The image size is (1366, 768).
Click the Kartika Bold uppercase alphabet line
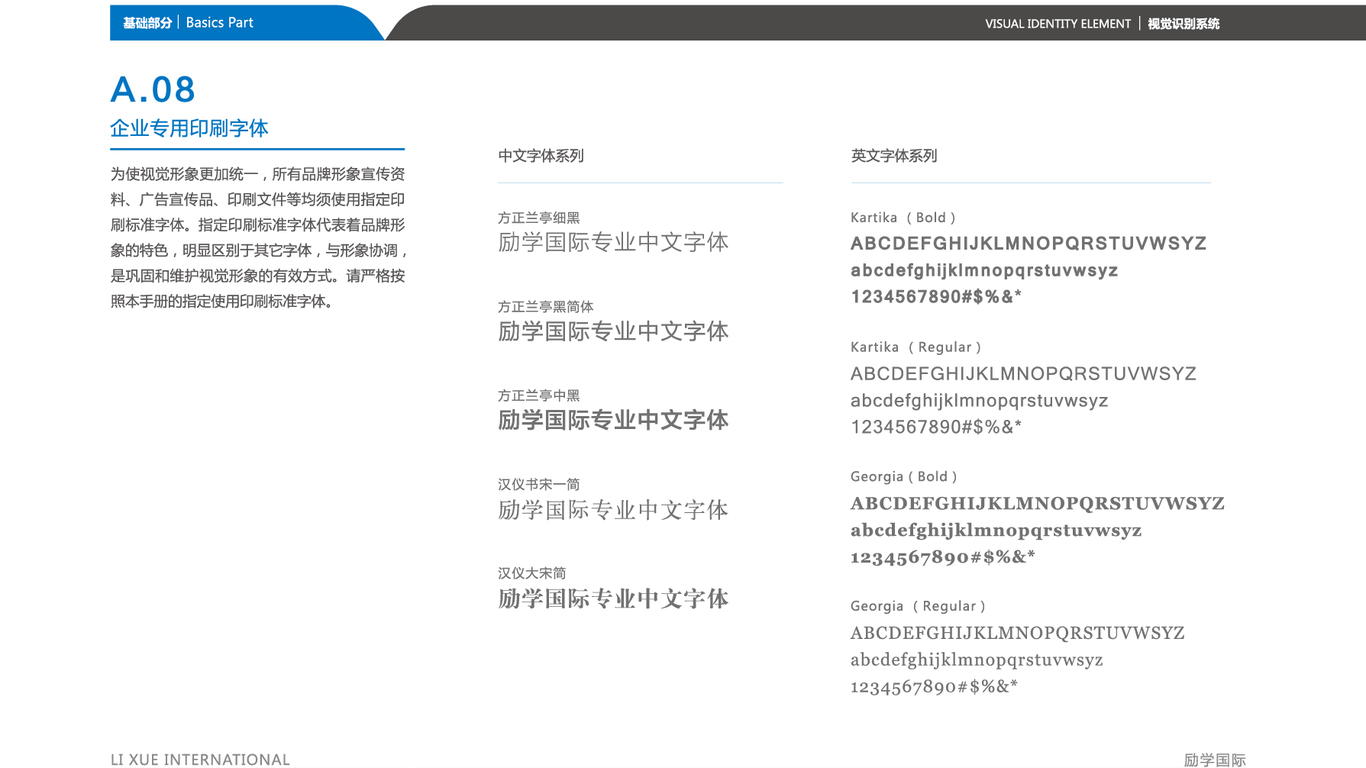1029,244
